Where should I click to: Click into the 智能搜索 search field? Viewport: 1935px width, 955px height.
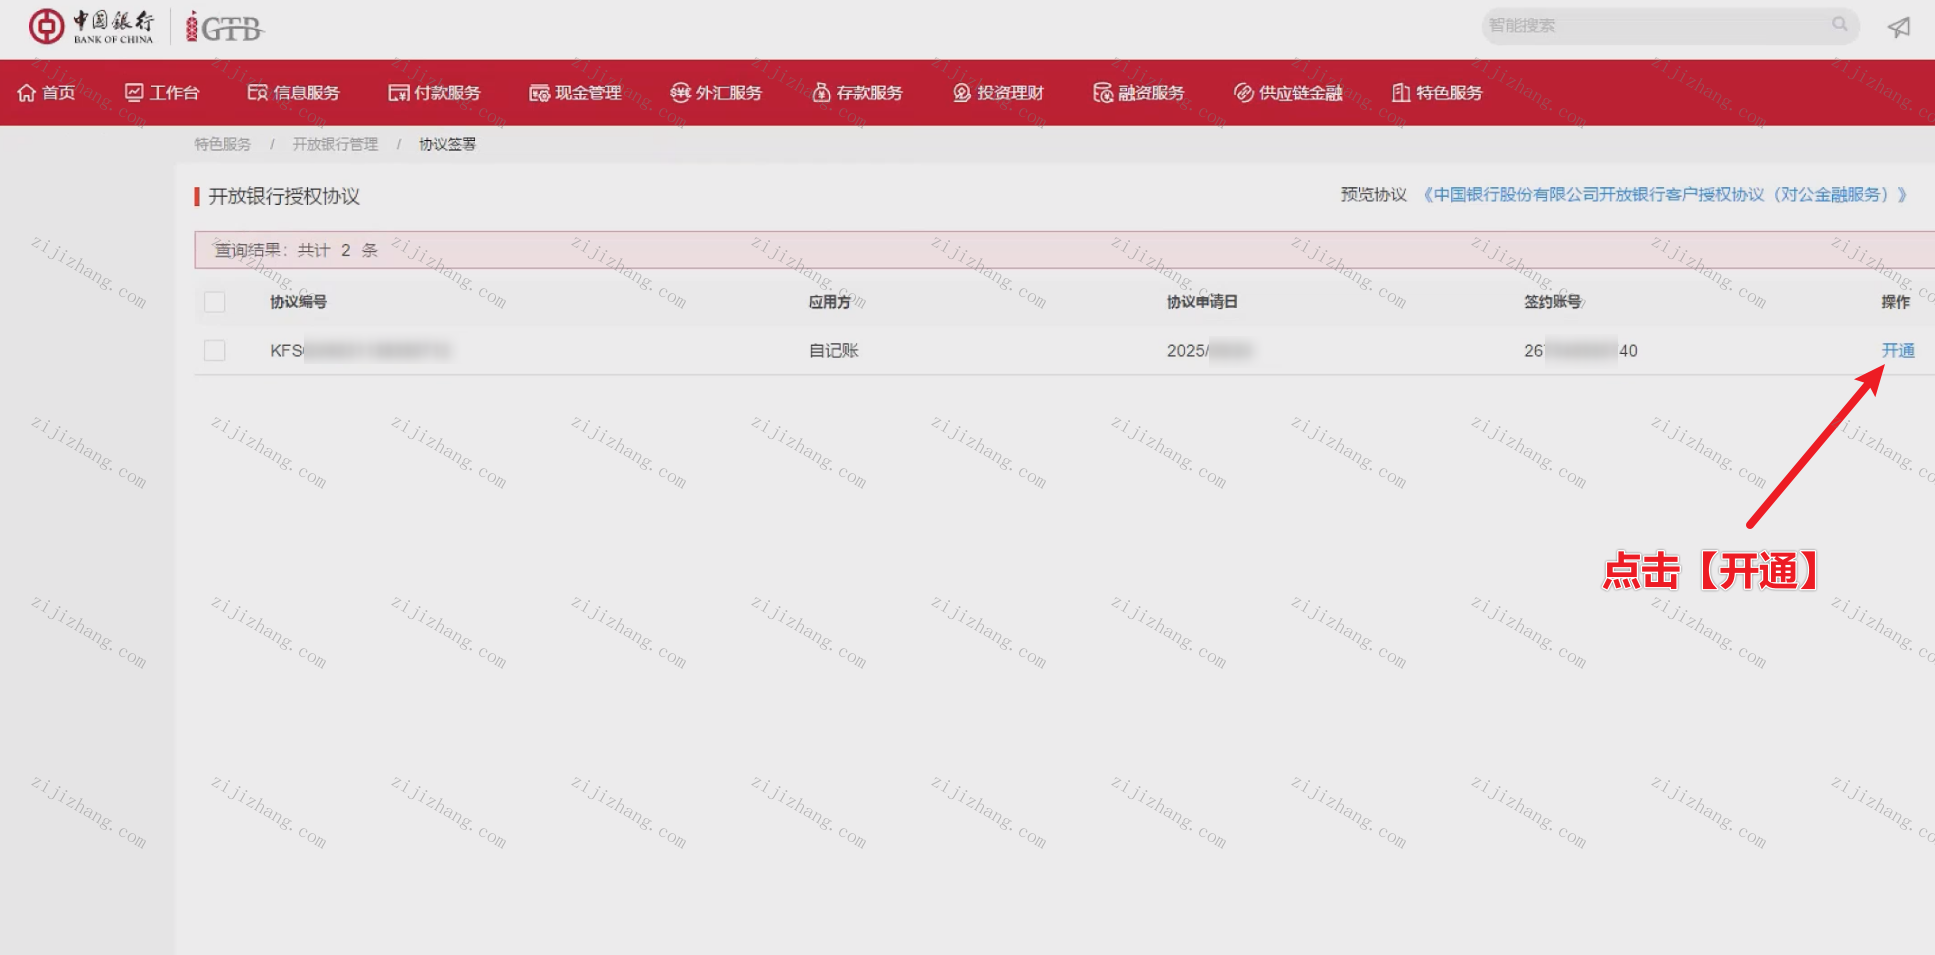click(1650, 26)
